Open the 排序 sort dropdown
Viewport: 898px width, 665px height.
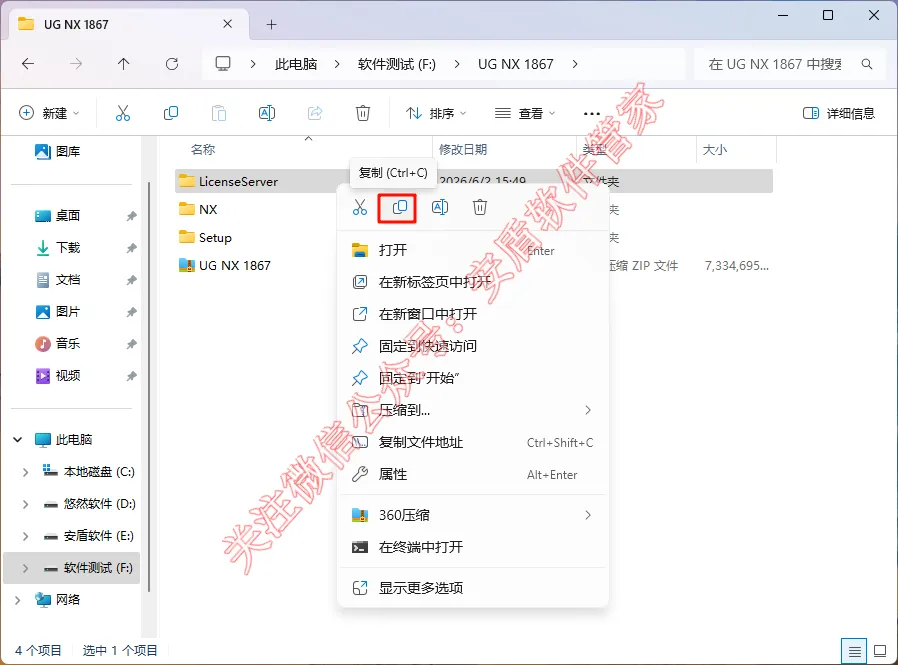click(x=436, y=113)
